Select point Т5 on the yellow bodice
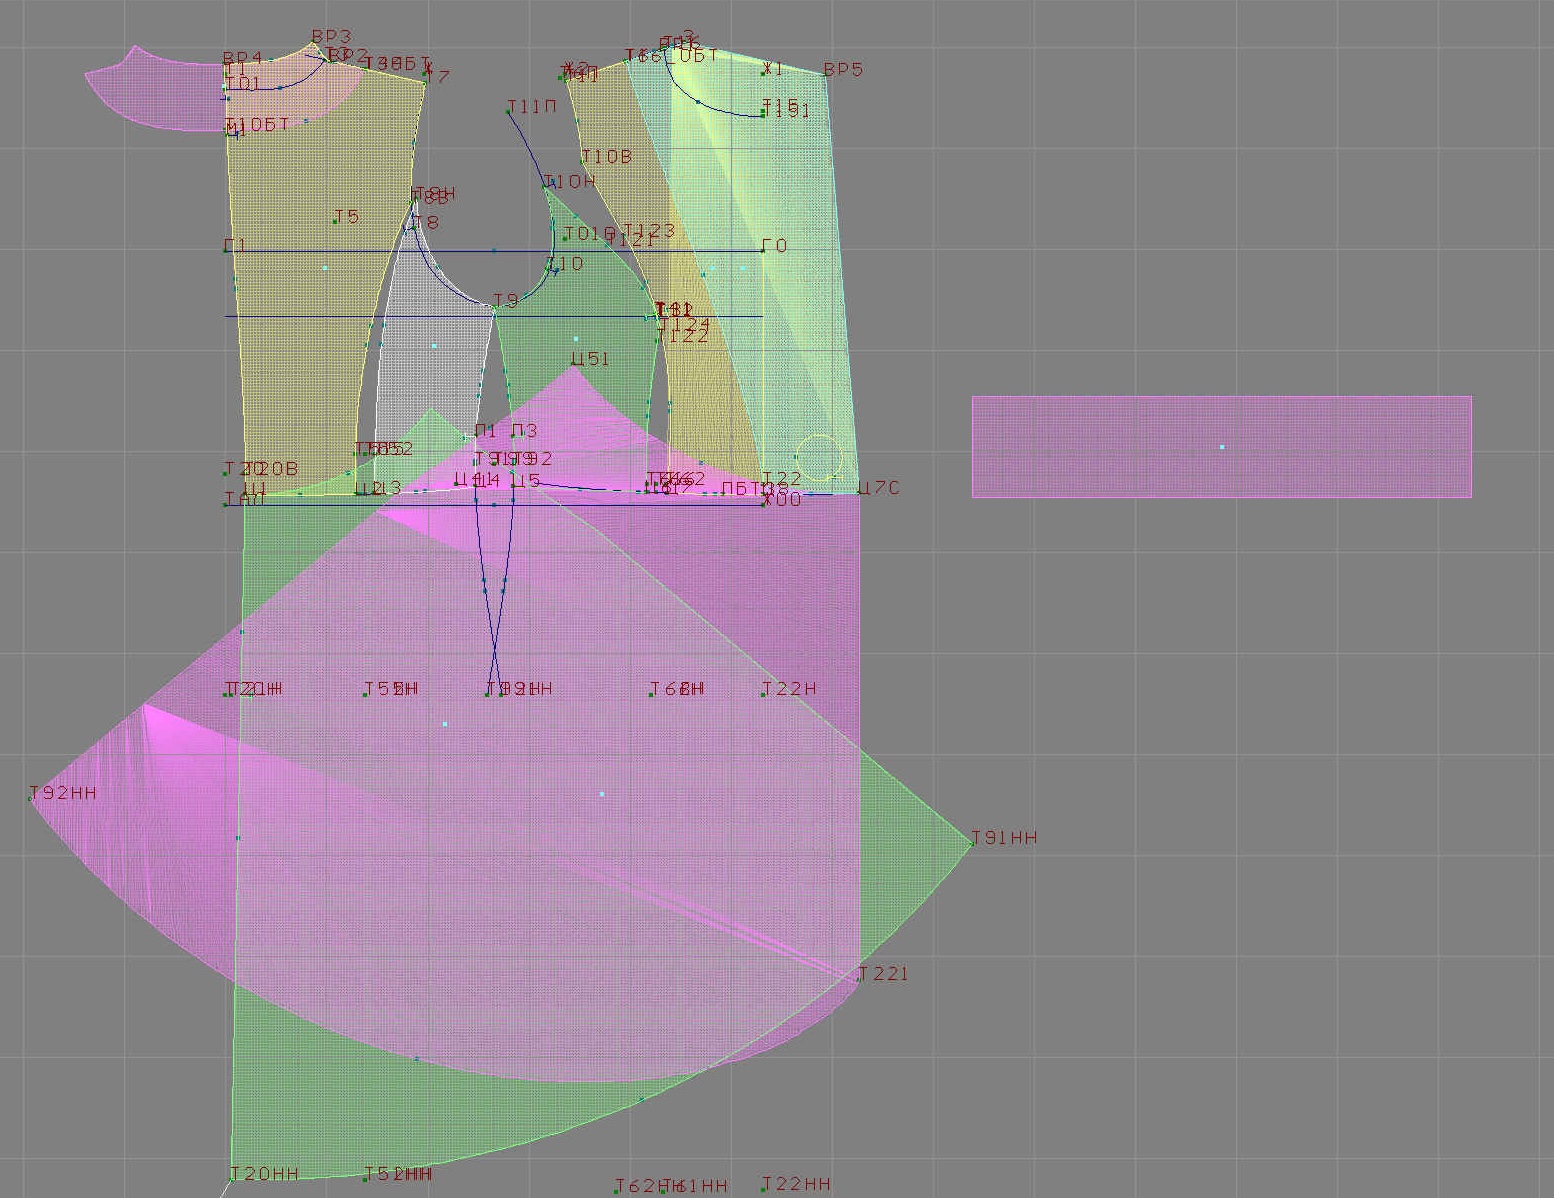This screenshot has width=1554, height=1198. (x=335, y=220)
